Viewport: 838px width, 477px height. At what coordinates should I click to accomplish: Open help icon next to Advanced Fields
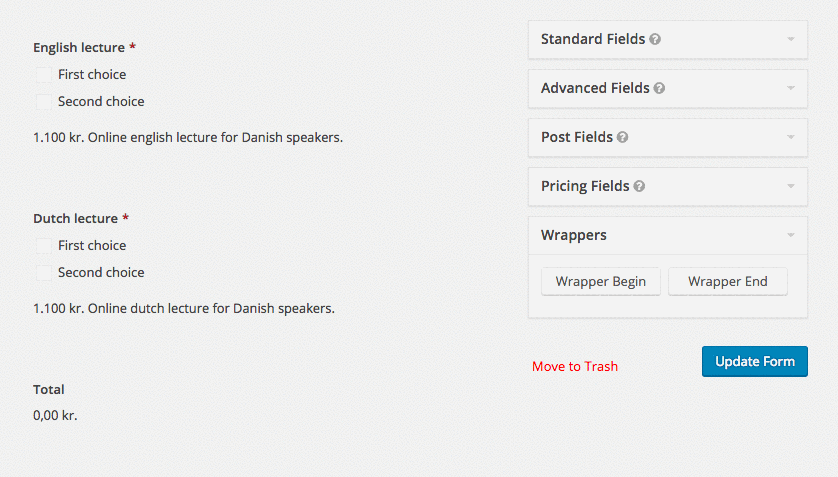(659, 89)
